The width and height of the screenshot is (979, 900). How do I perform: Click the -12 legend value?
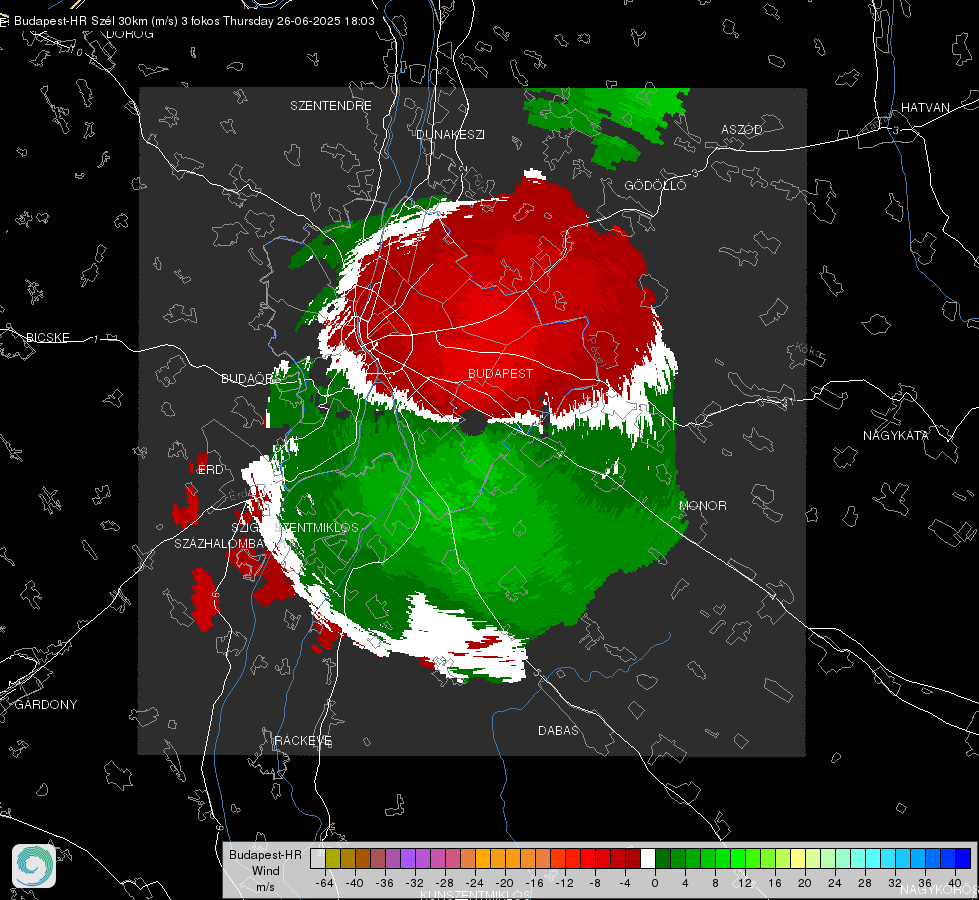click(564, 883)
